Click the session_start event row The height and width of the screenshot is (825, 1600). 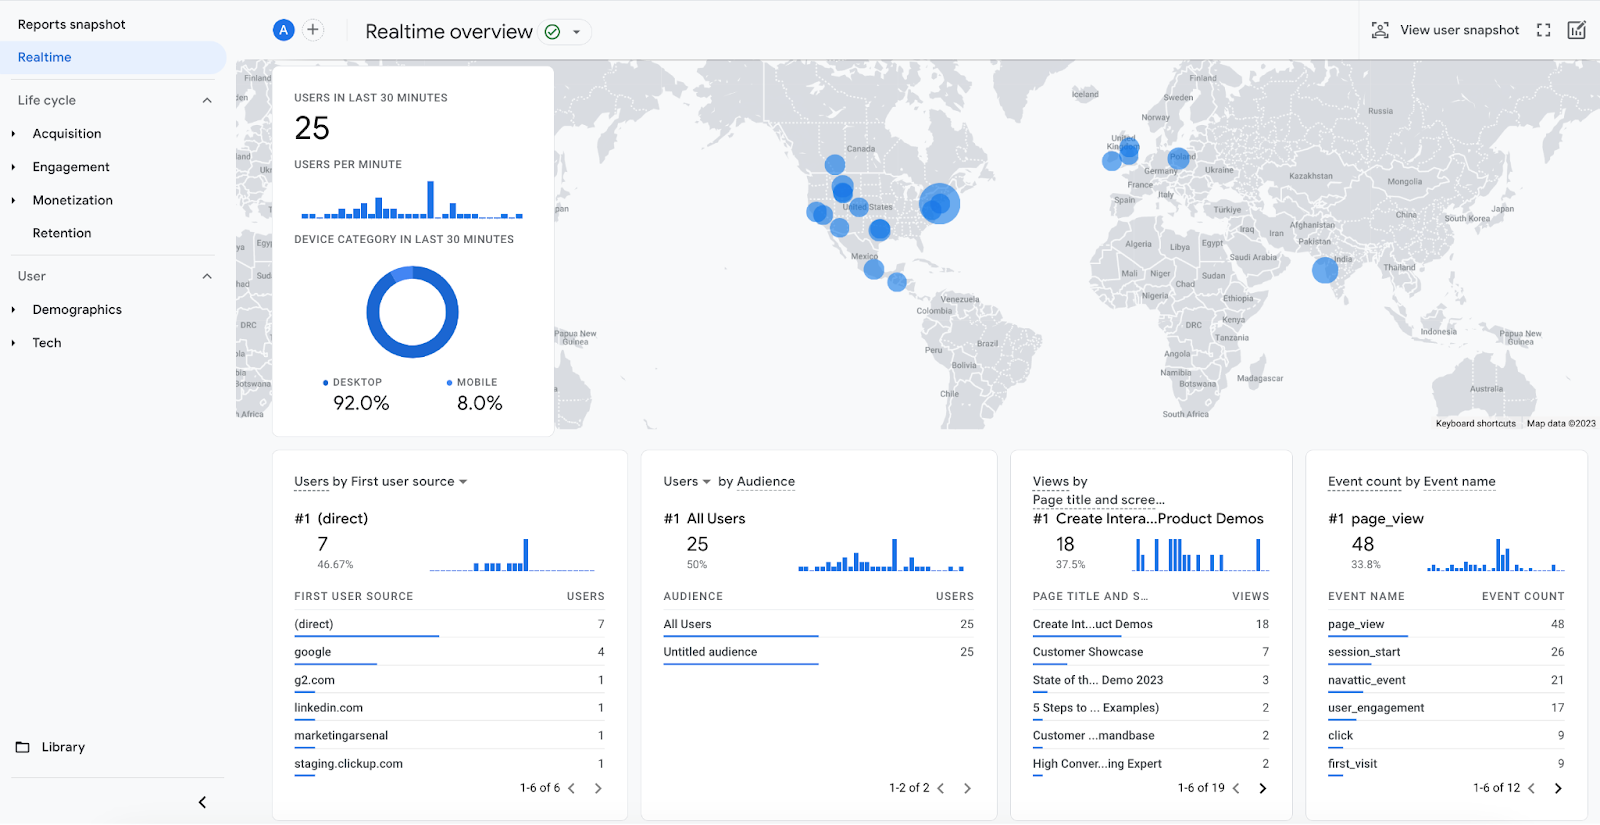point(1446,652)
